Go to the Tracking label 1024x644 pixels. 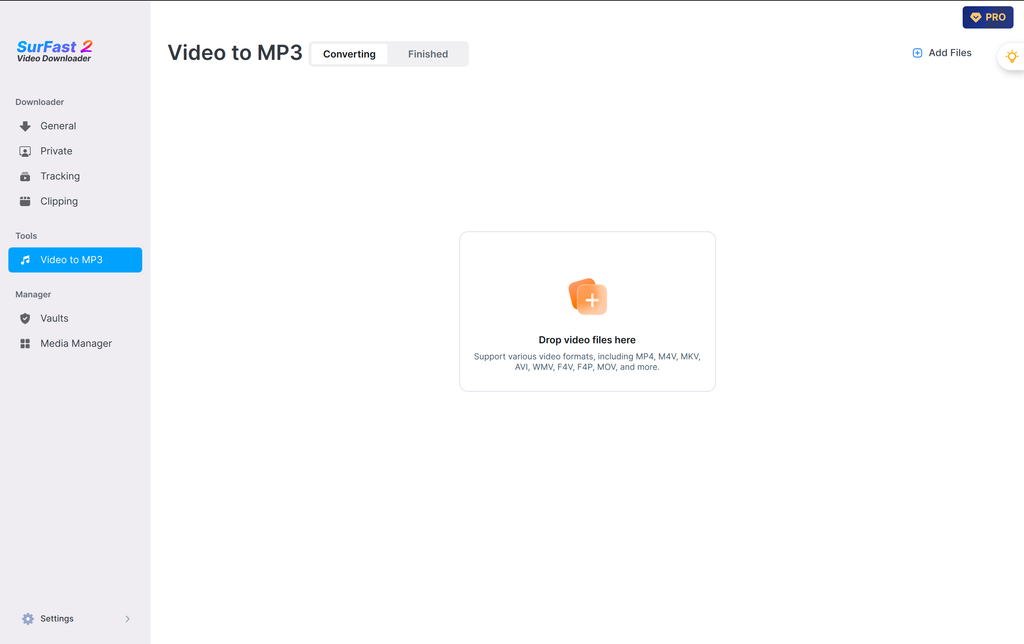point(60,176)
